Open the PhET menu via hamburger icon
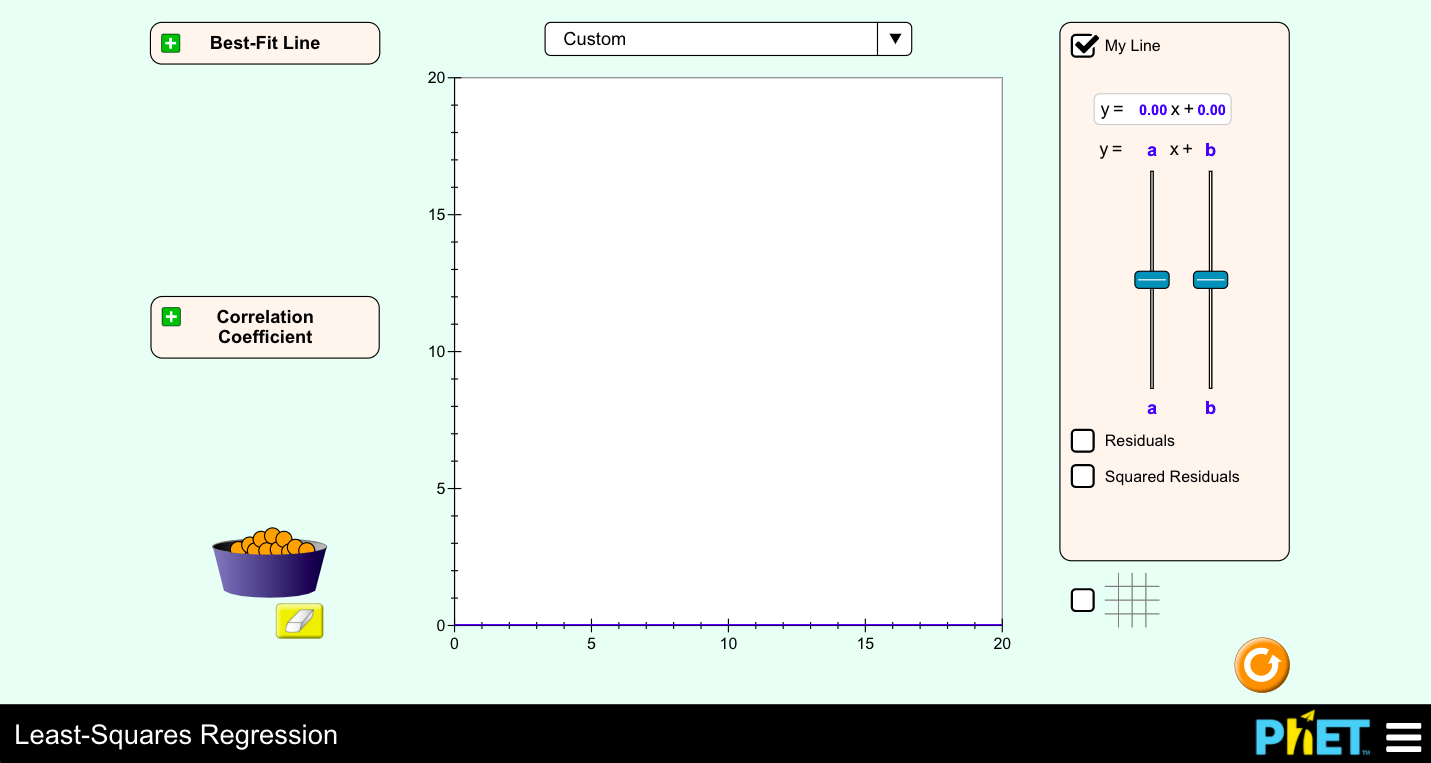Screen dimensions: 1431x763 pyautogui.click(x=1402, y=736)
